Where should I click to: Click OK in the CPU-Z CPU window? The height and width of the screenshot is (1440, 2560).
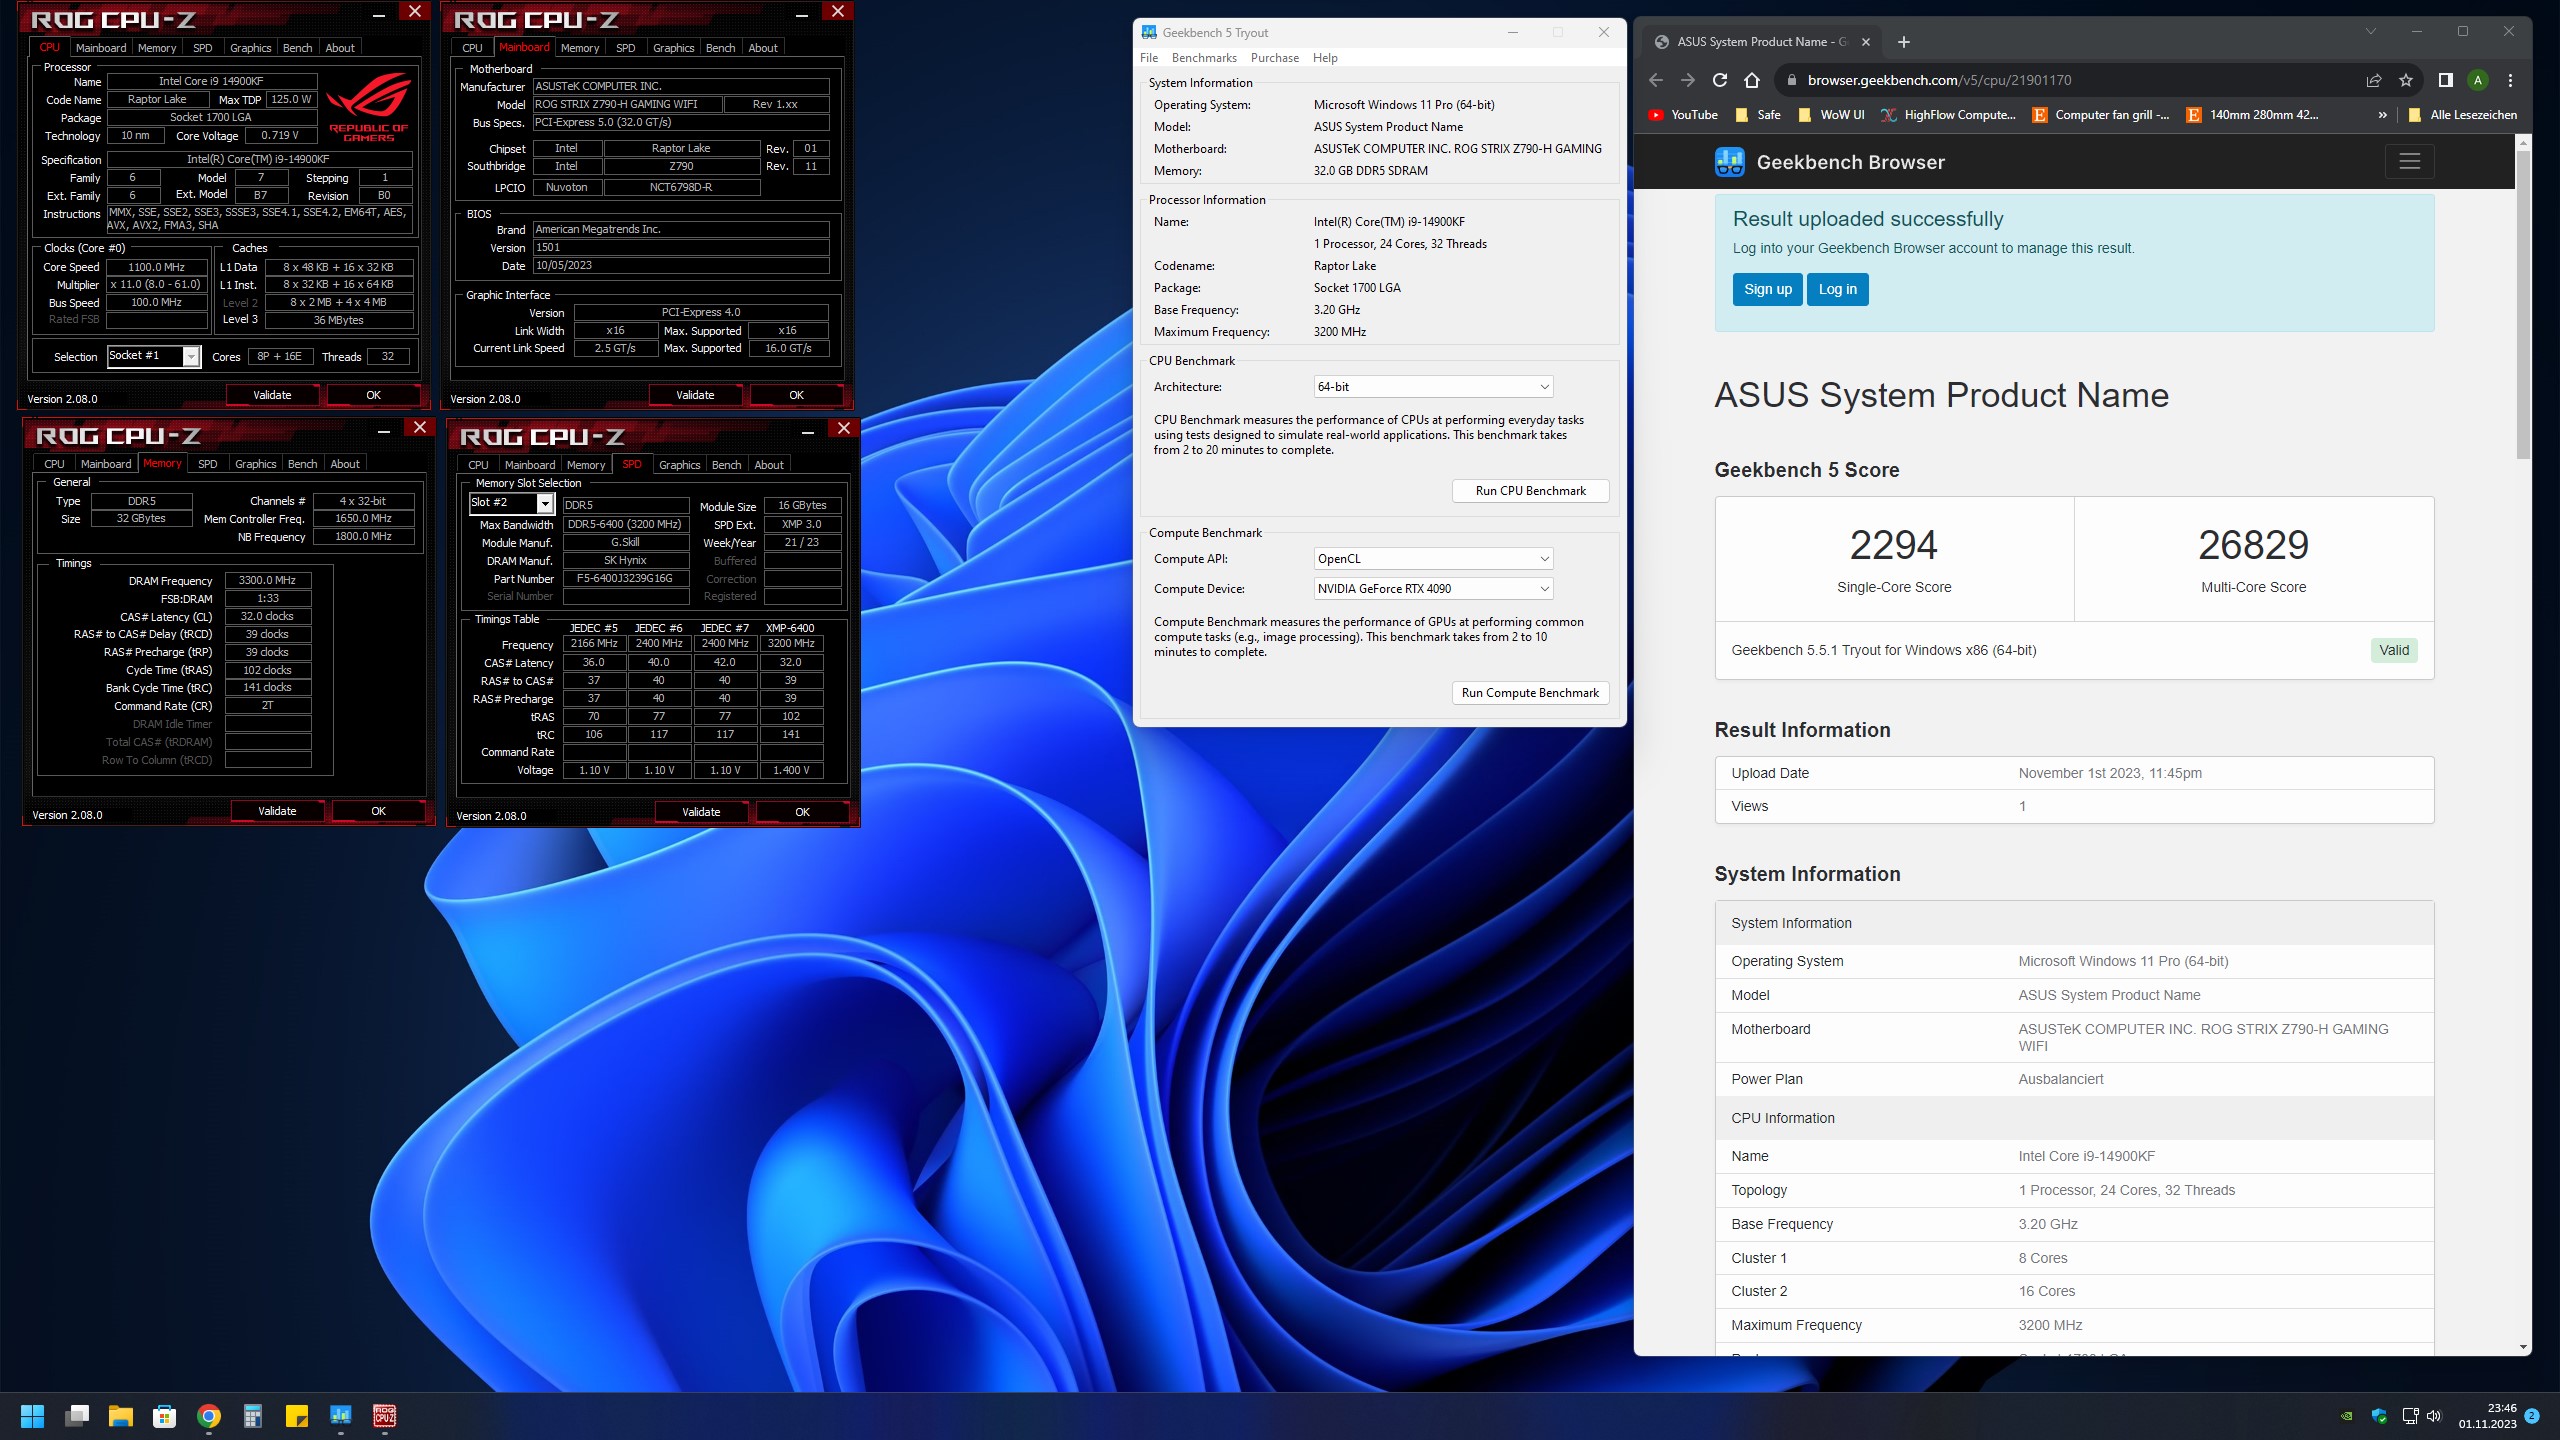point(373,395)
